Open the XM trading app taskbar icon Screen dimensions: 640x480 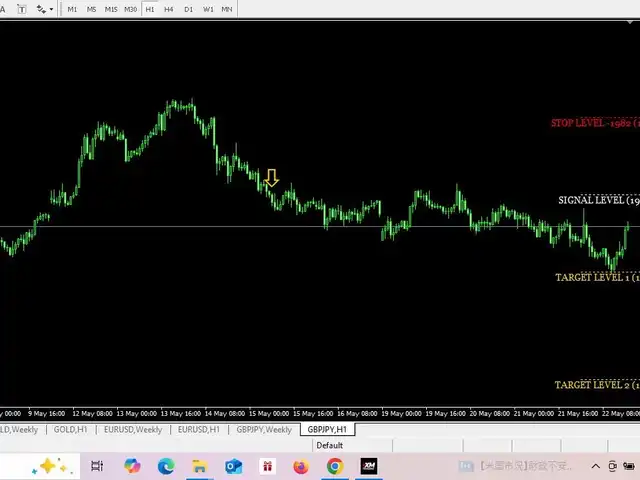point(369,466)
